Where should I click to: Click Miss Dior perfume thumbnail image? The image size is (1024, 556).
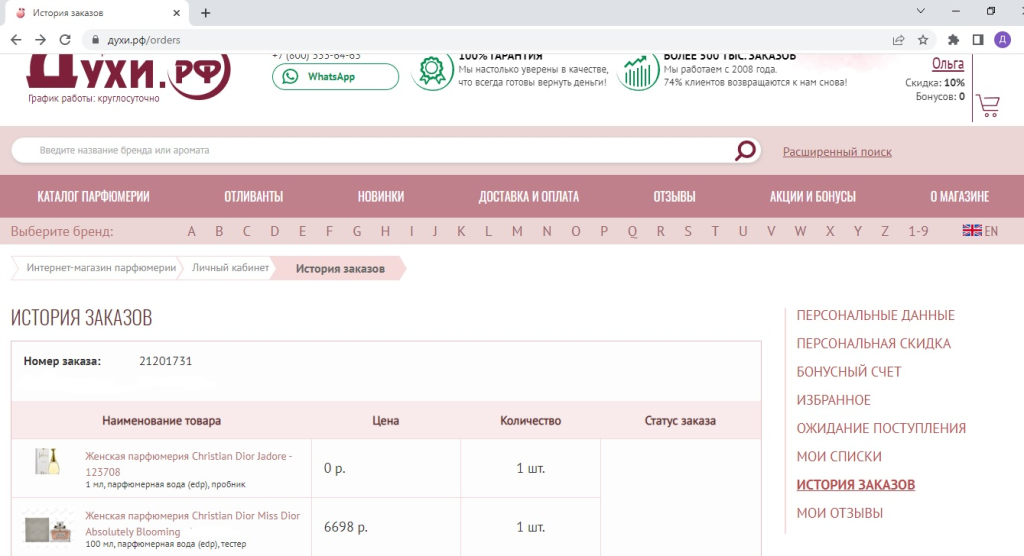point(47,528)
